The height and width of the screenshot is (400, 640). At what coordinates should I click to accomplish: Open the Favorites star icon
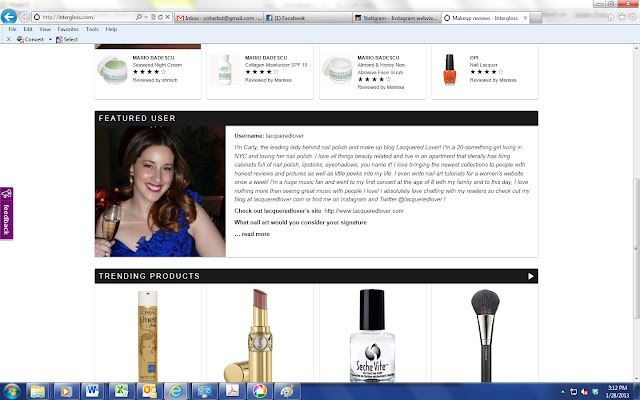coord(622,17)
